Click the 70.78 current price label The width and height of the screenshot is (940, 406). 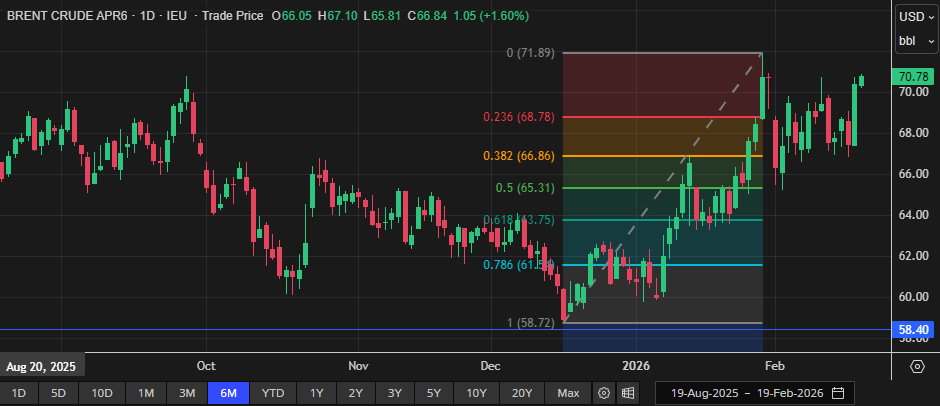915,77
